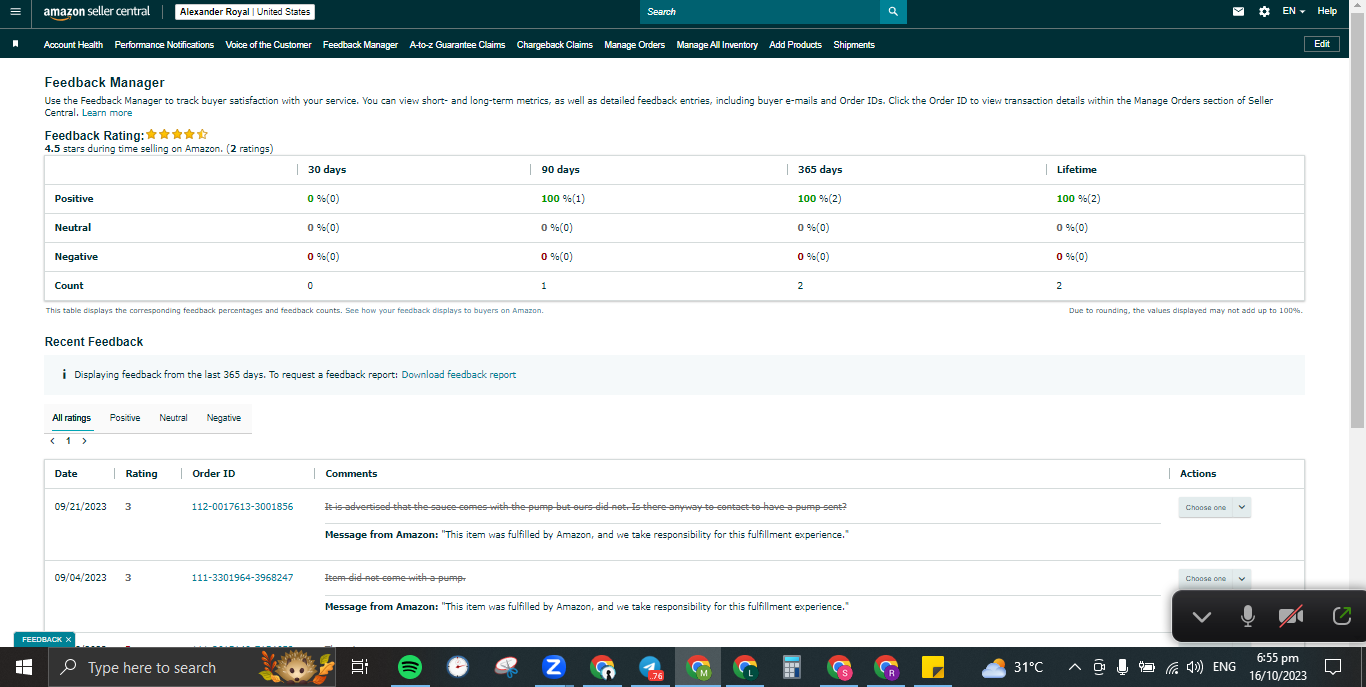The image size is (1366, 687).
Task: Open Voice of the Customer
Action: pos(268,45)
